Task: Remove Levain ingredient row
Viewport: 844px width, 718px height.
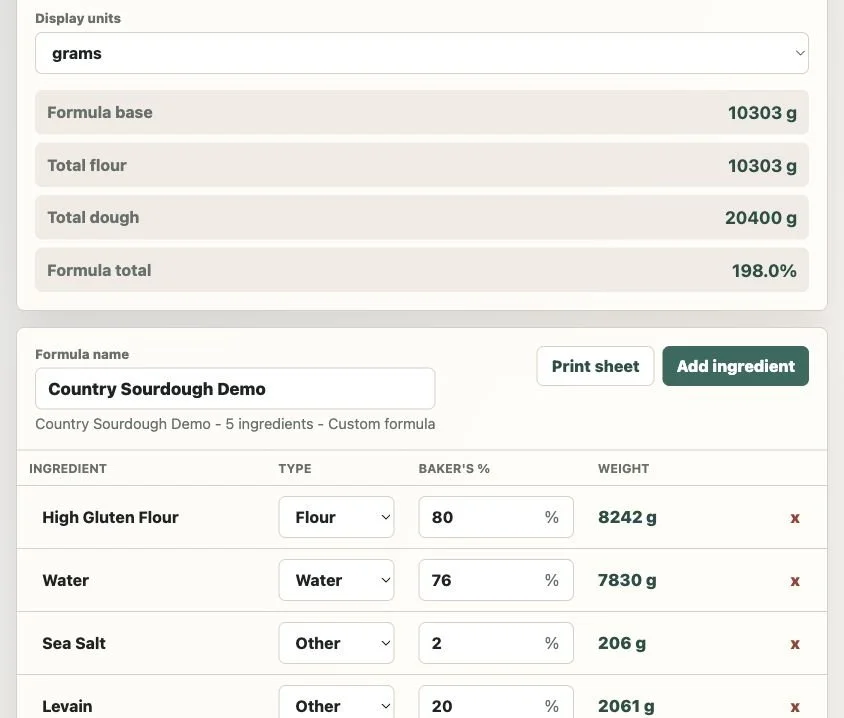Action: coord(794,707)
